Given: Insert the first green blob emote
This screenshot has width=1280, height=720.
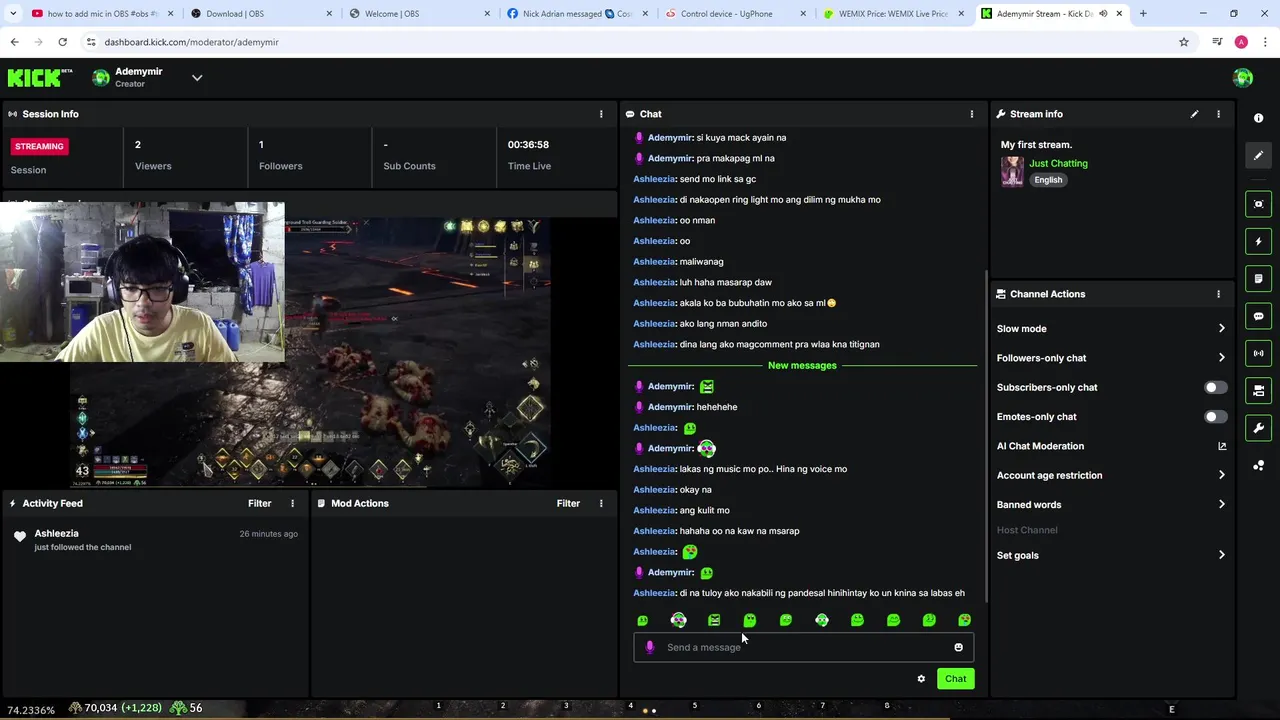Looking at the screenshot, I should click(x=643, y=620).
